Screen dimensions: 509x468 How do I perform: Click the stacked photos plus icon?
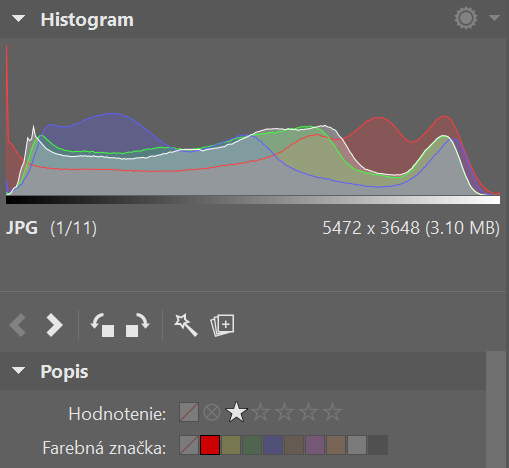pyautogui.click(x=222, y=325)
